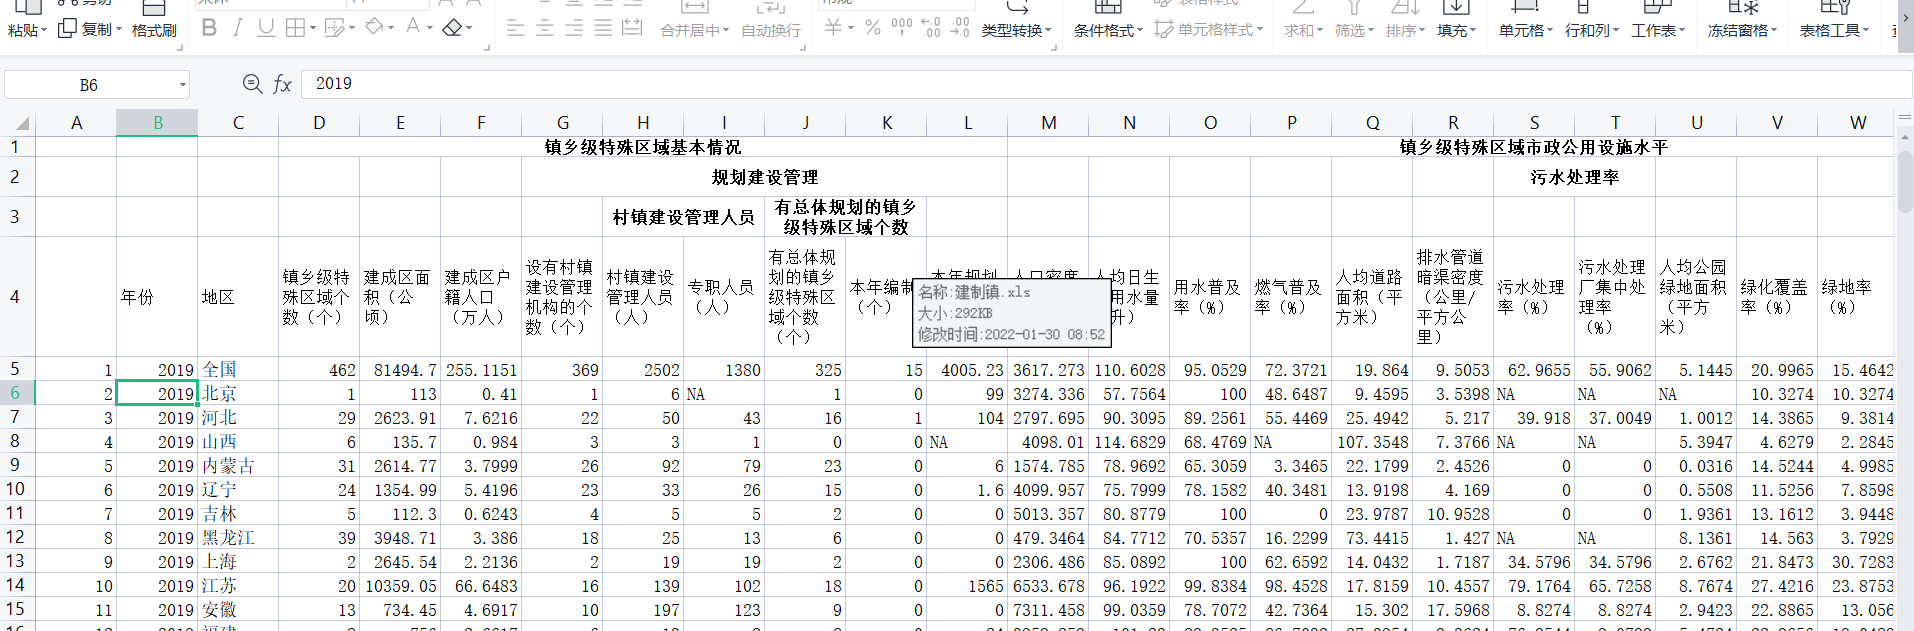Image resolution: width=1914 pixels, height=631 pixels.
Task: Toggle underline formatting
Action: pos(265,28)
